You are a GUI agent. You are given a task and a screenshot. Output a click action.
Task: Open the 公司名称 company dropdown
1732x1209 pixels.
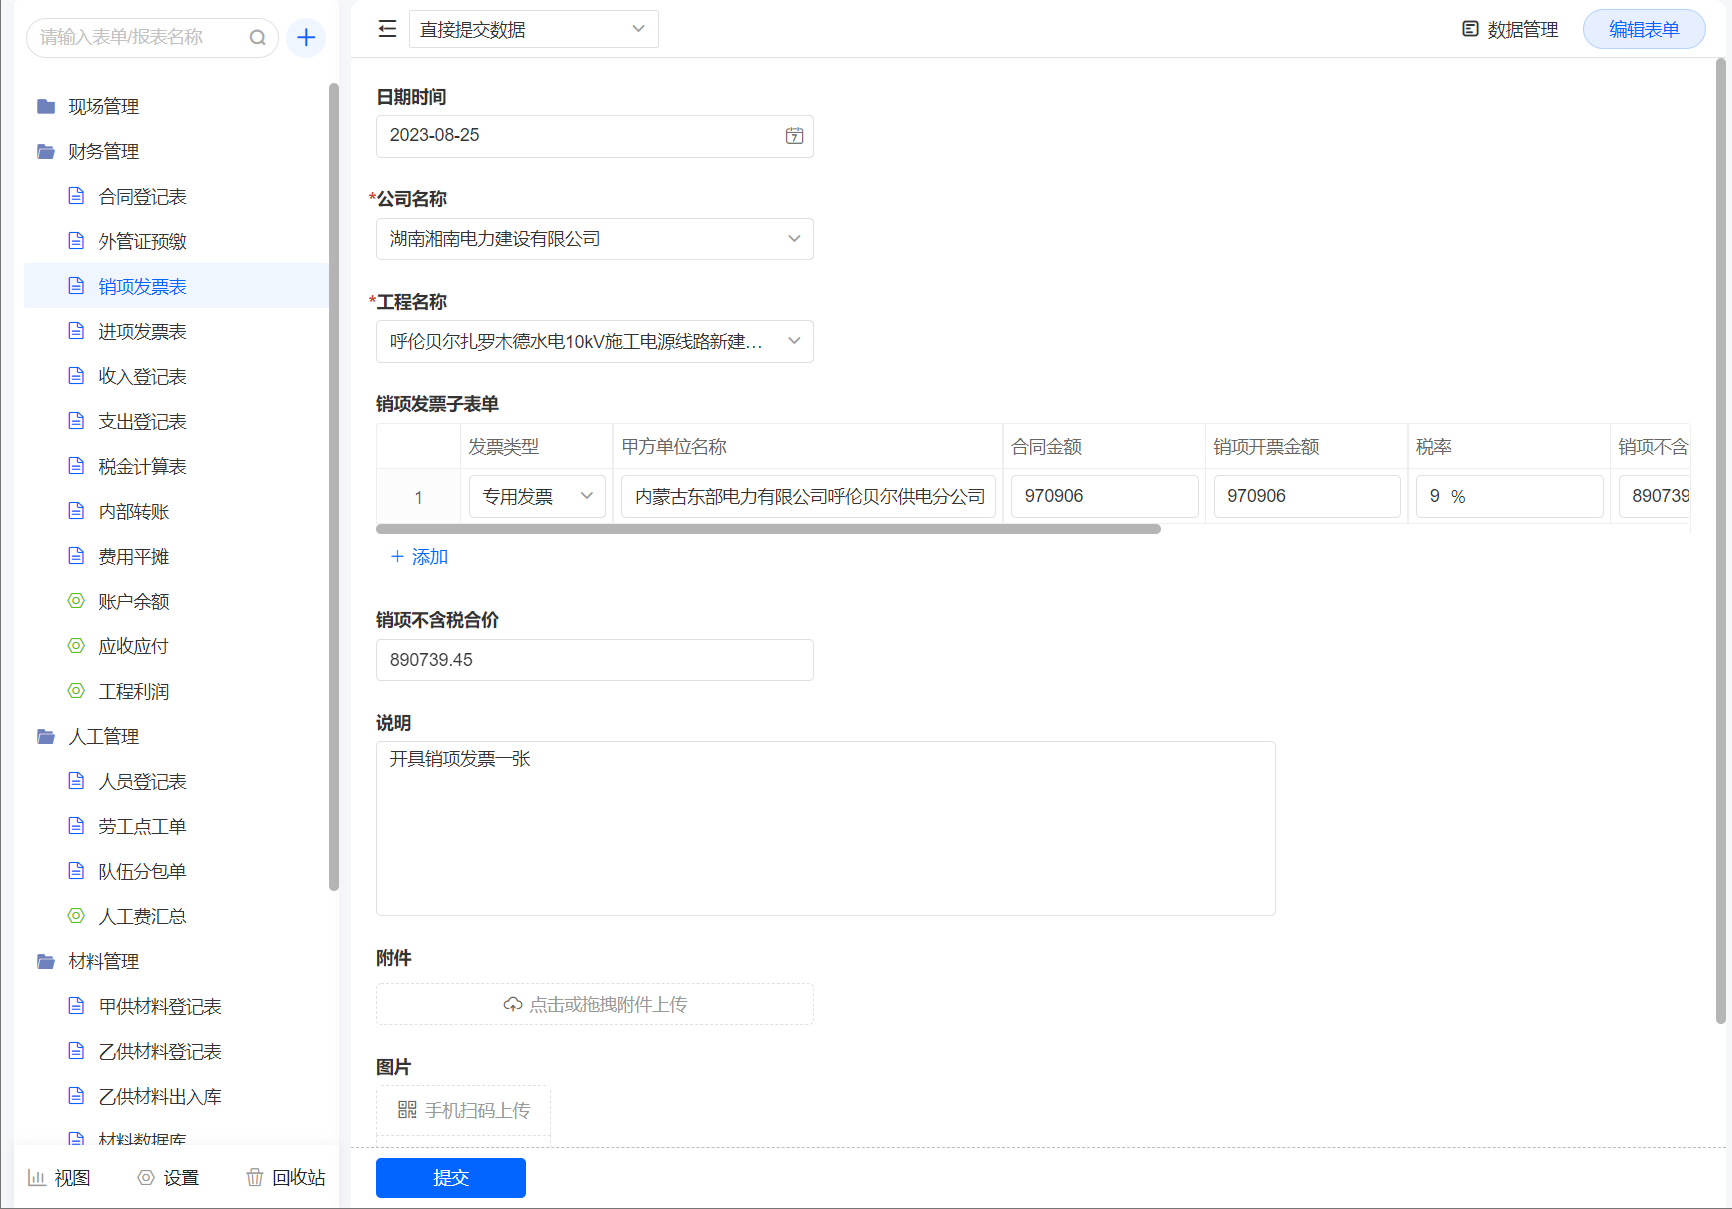point(594,239)
